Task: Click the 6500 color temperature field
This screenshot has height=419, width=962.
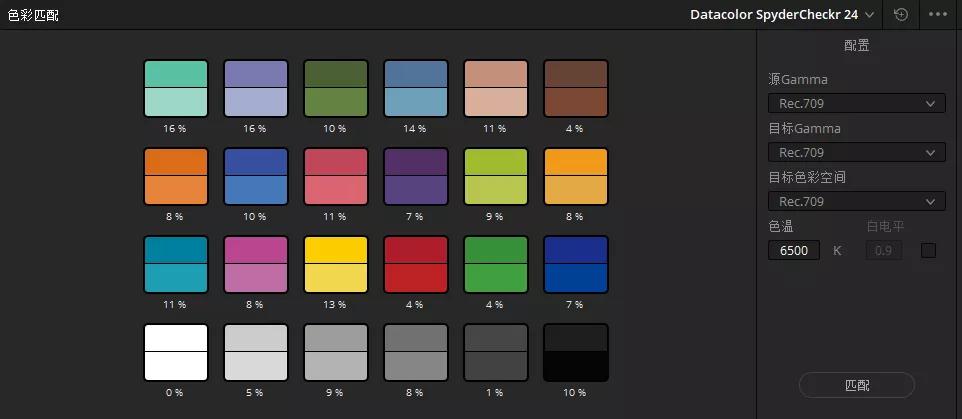Action: tap(793, 250)
